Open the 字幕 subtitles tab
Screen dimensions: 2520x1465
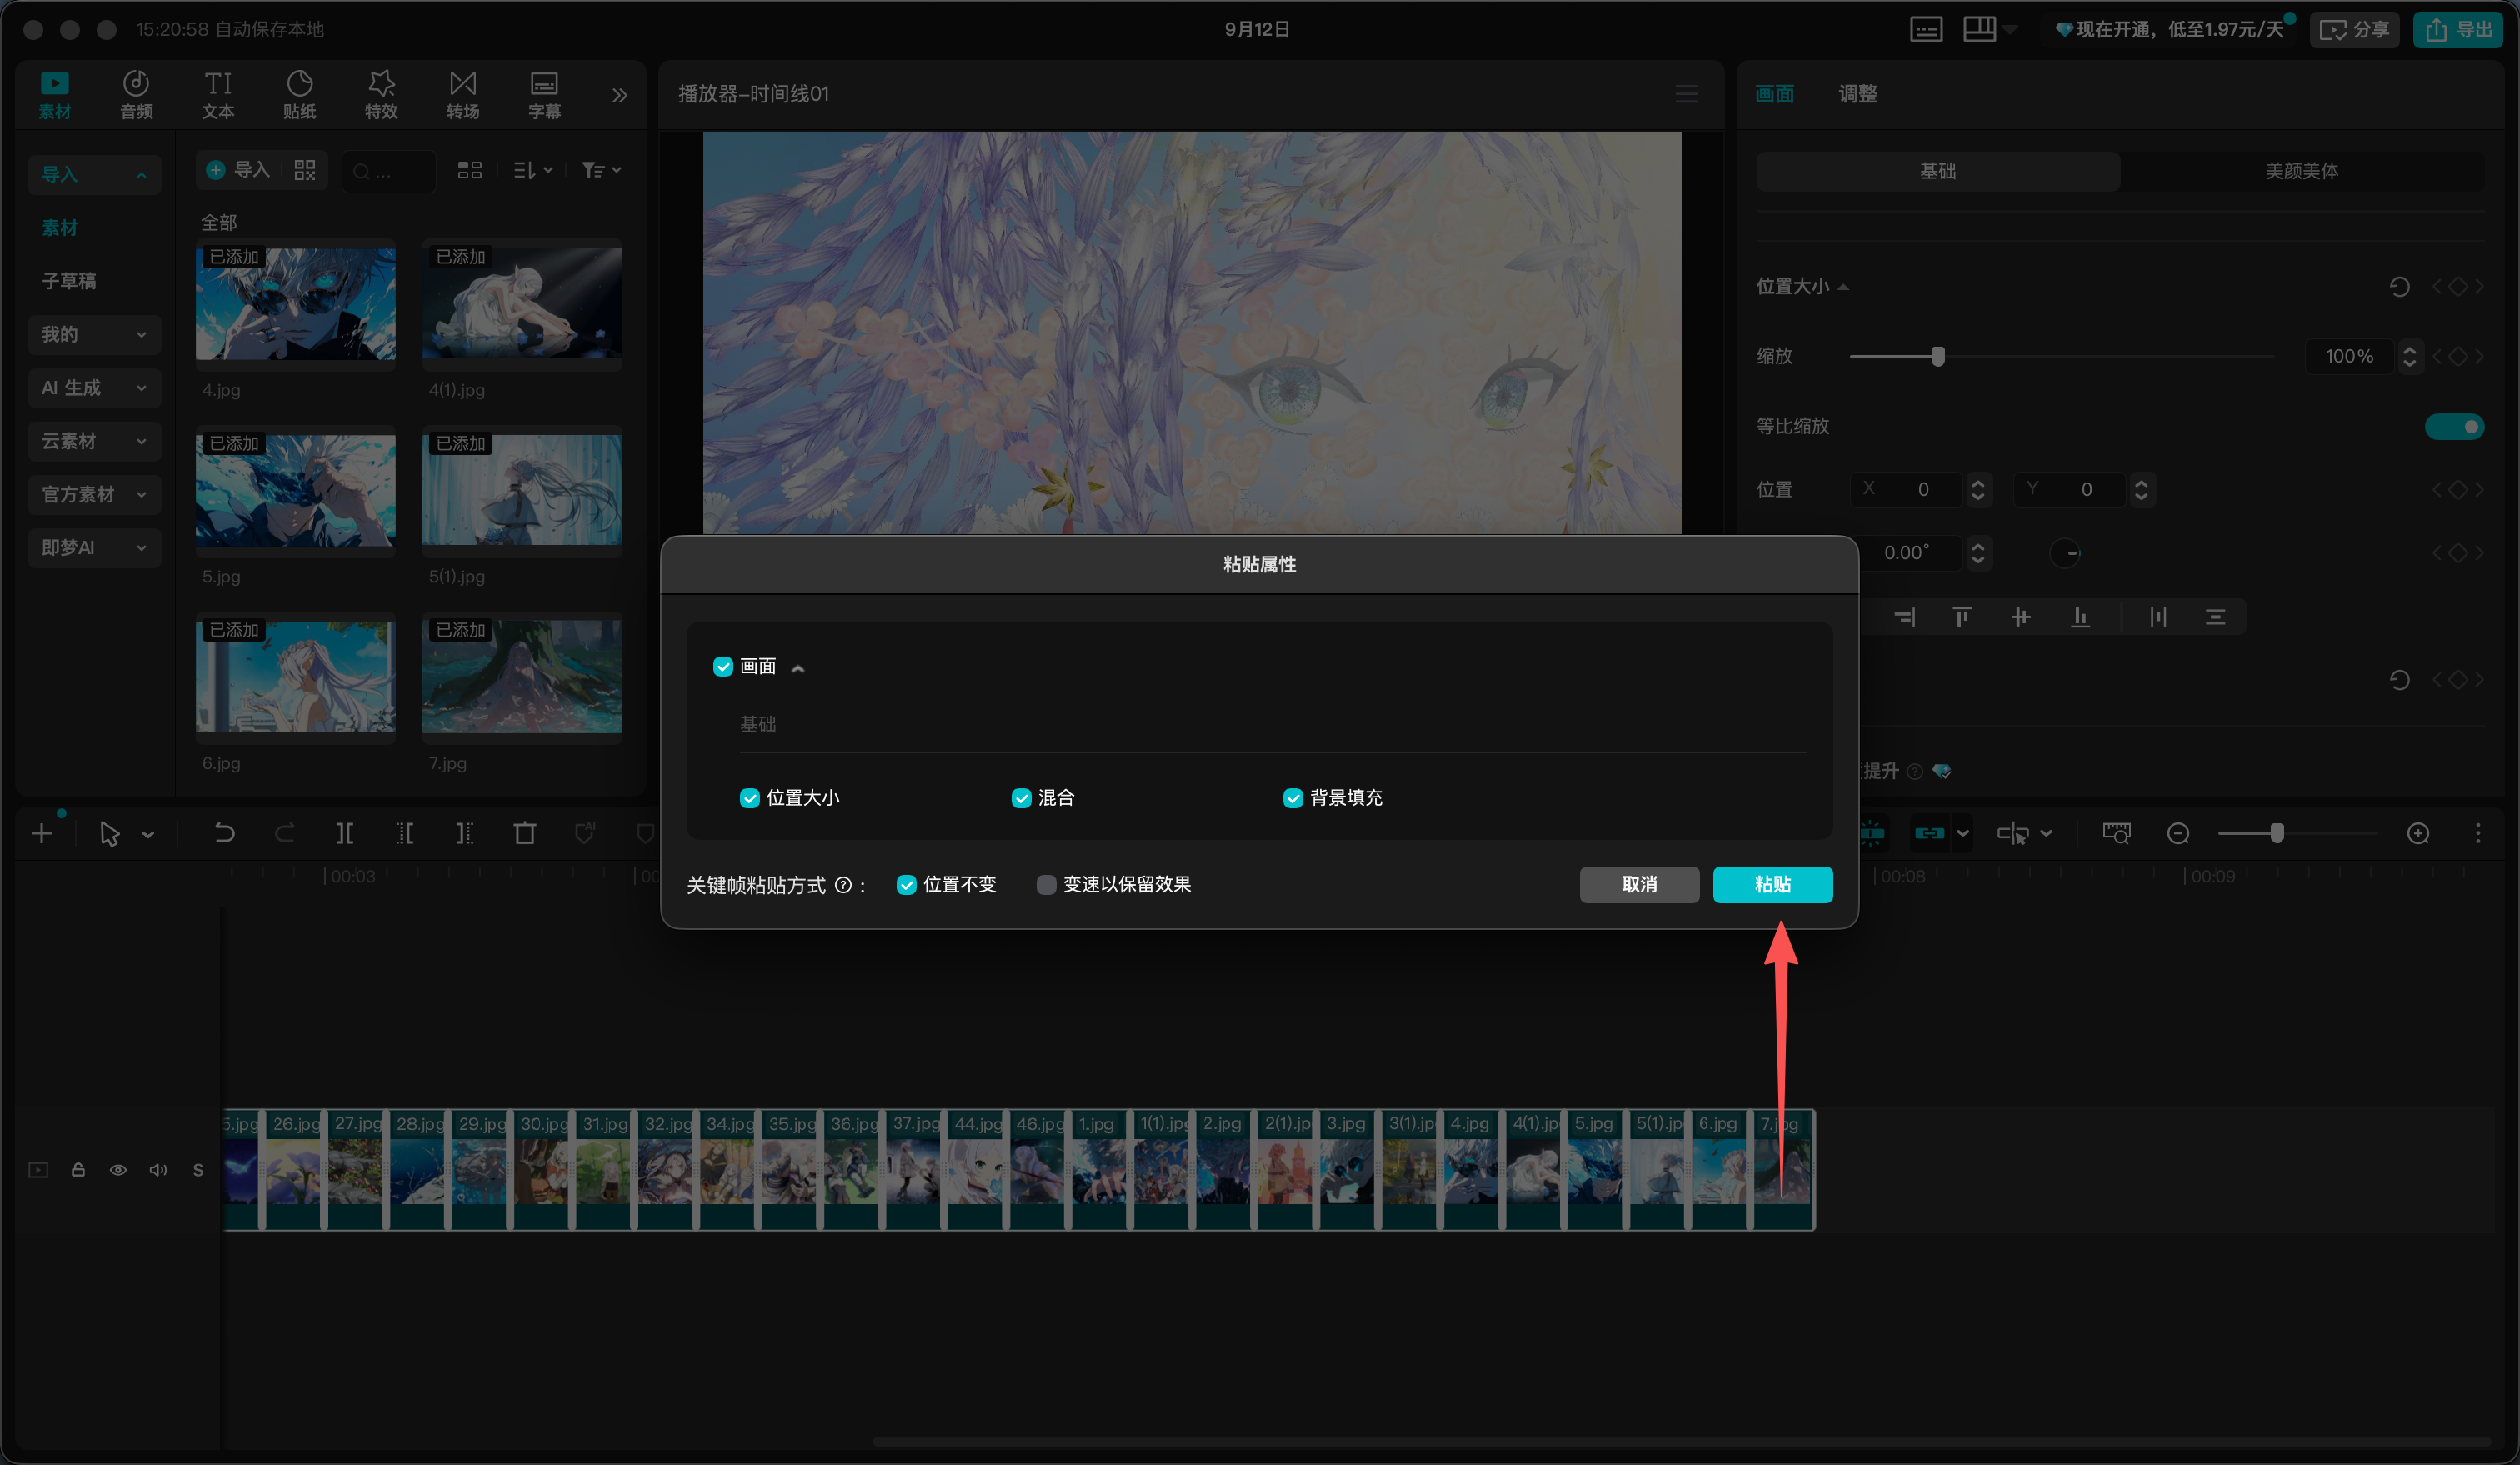click(x=545, y=95)
